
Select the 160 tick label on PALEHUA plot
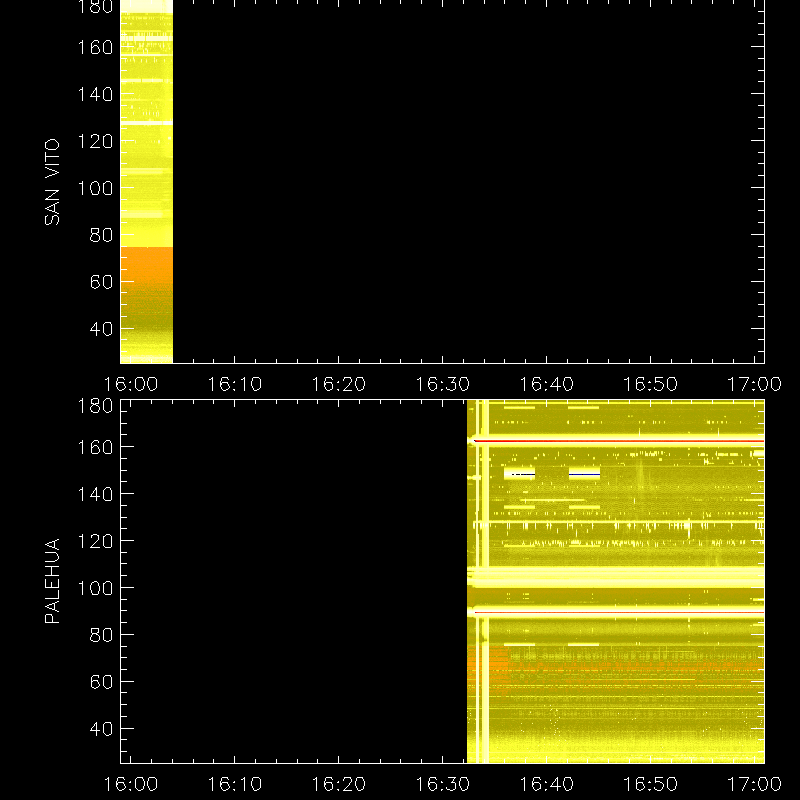tap(95, 447)
